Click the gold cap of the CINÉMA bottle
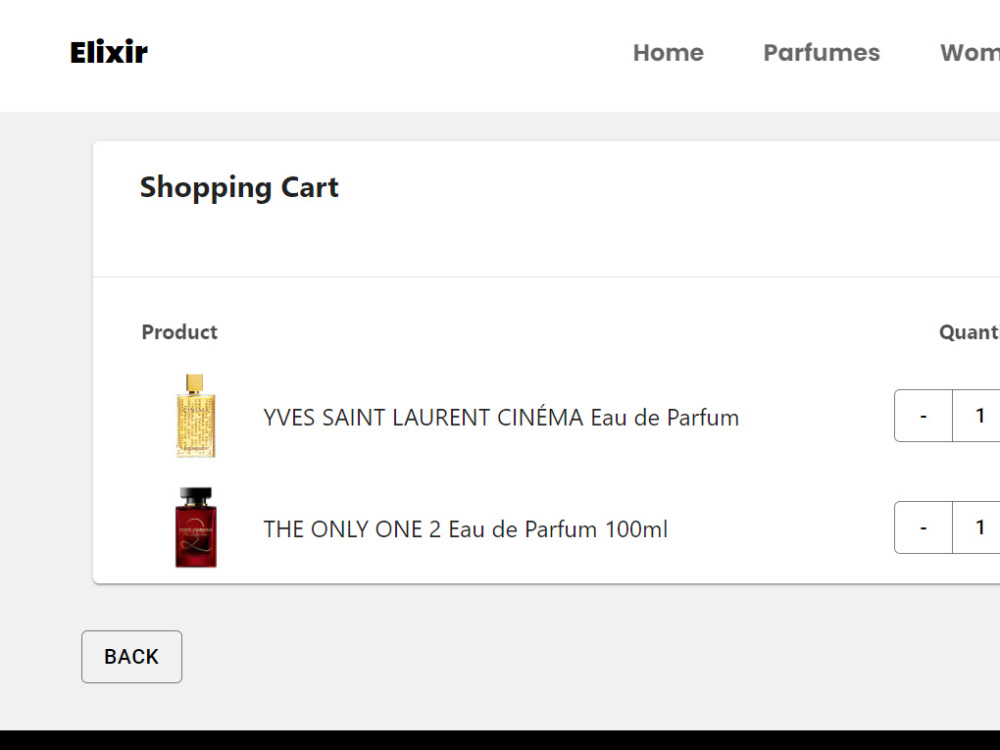Screen dimensions: 1000x750 click(195, 383)
